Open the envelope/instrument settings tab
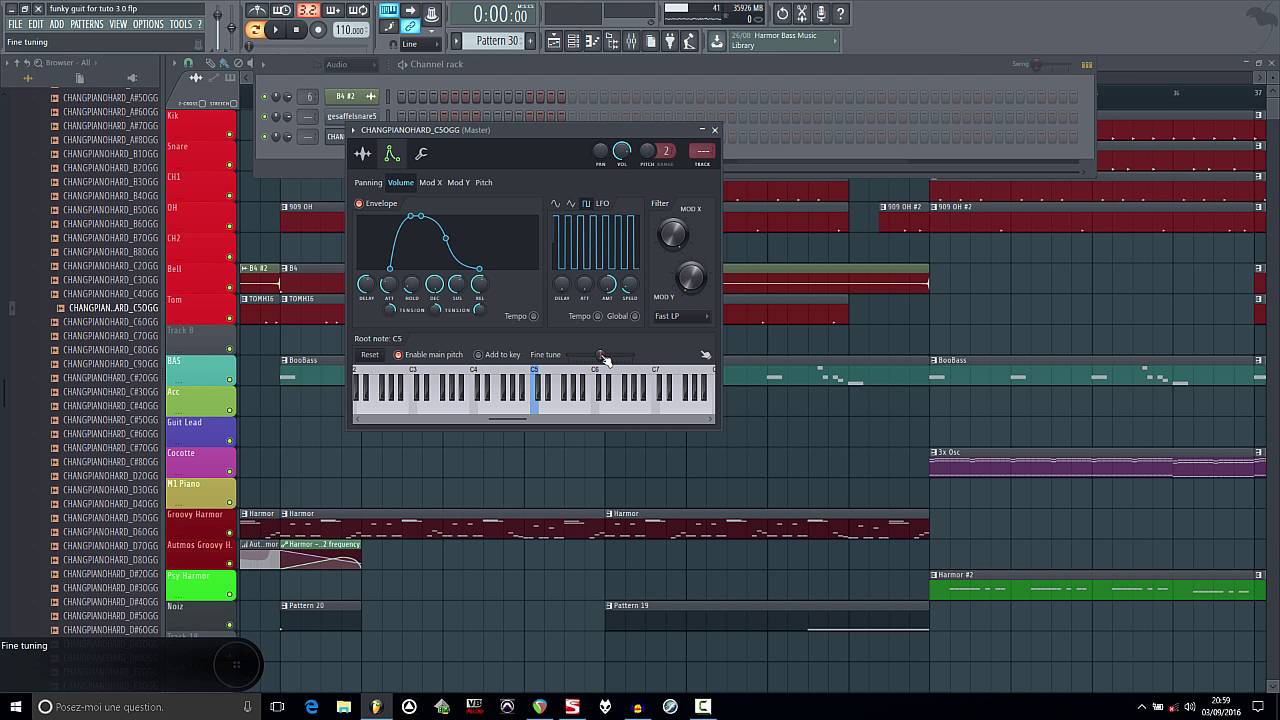The width and height of the screenshot is (1280, 720). (x=392, y=154)
